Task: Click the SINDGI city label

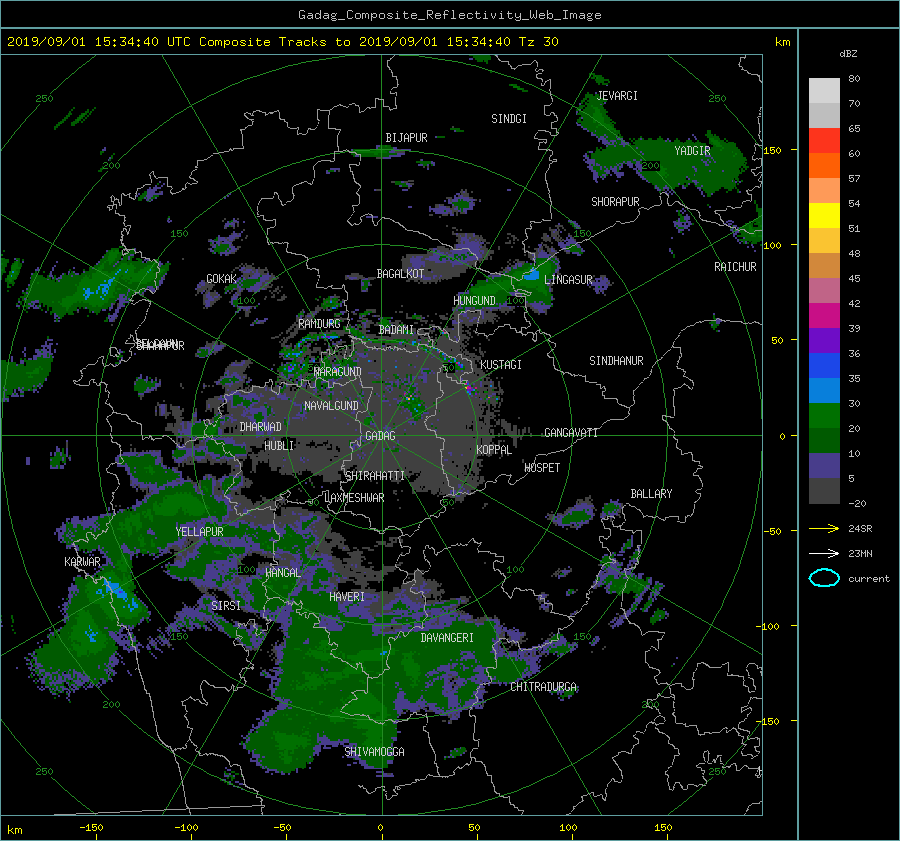Action: point(509,119)
